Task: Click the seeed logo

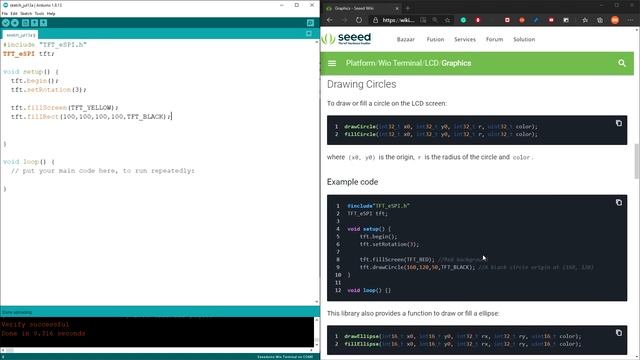Action: pyautogui.click(x=346, y=39)
